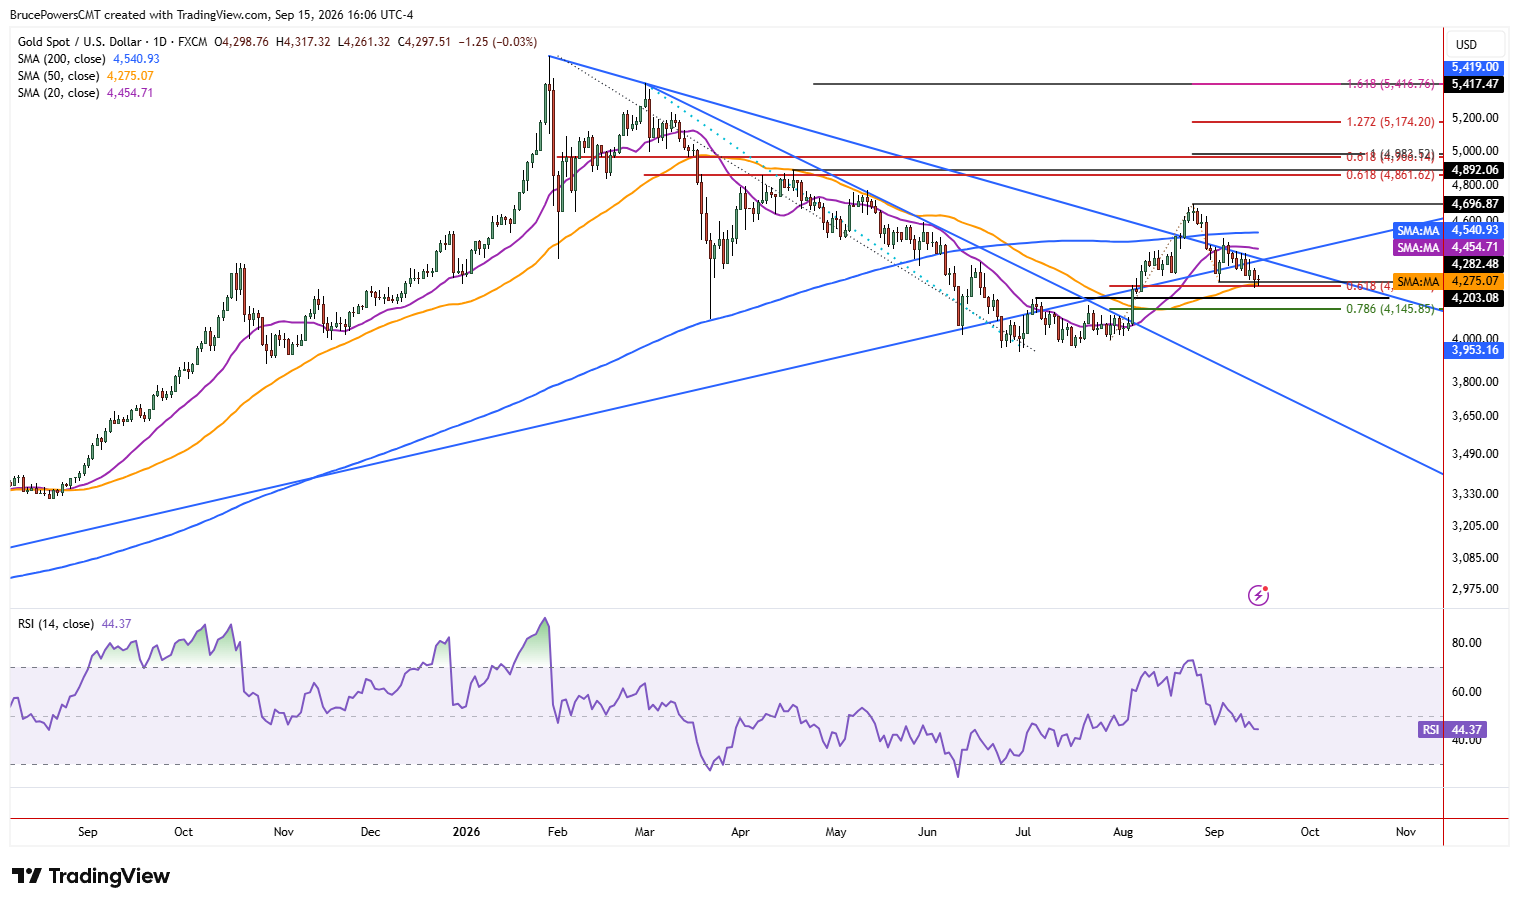
Task: Click the 4,696.87 price label
Action: [x=1475, y=204]
